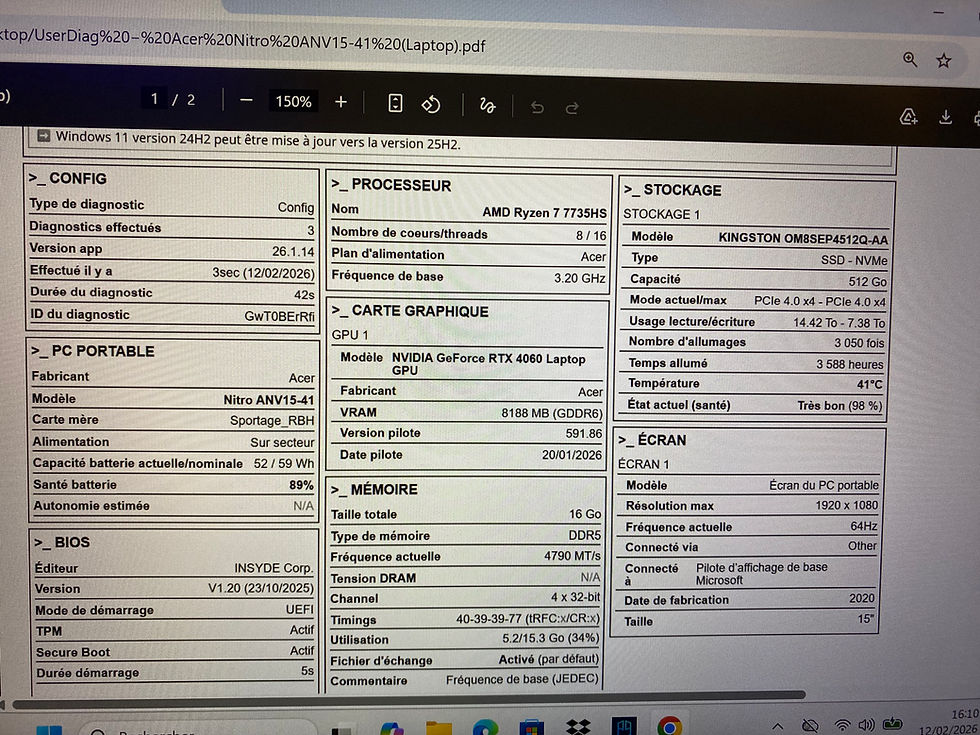Select SSD model KINGSTON OM8SEP4512Q-AA

[x=803, y=239]
